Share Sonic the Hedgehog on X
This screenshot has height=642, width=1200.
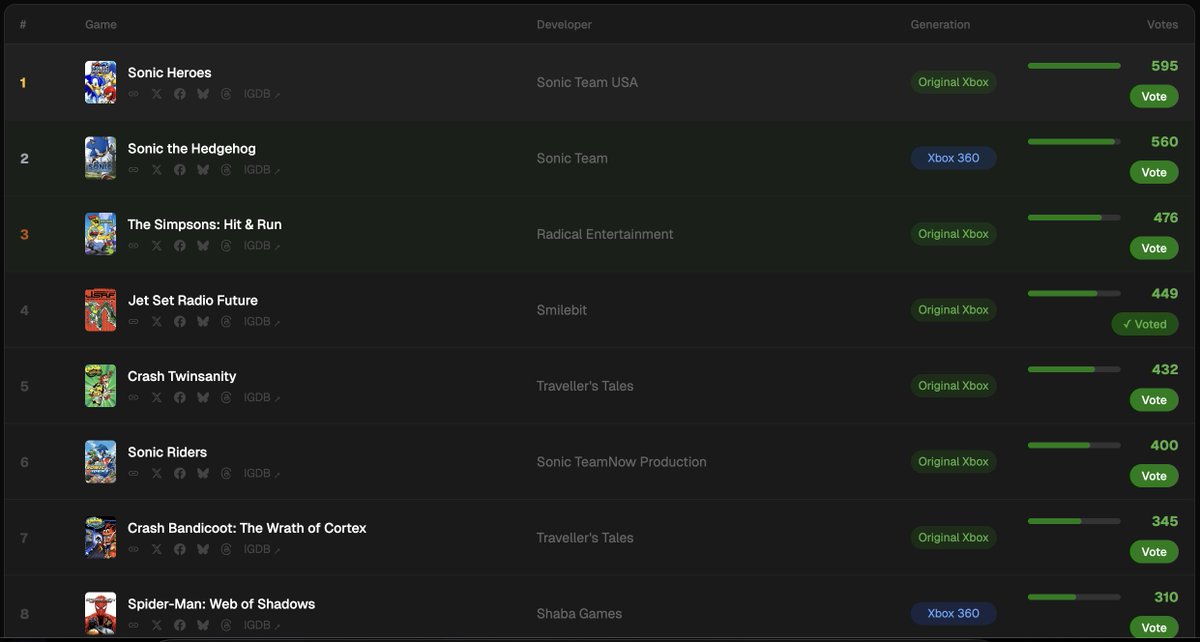pyautogui.click(x=156, y=170)
